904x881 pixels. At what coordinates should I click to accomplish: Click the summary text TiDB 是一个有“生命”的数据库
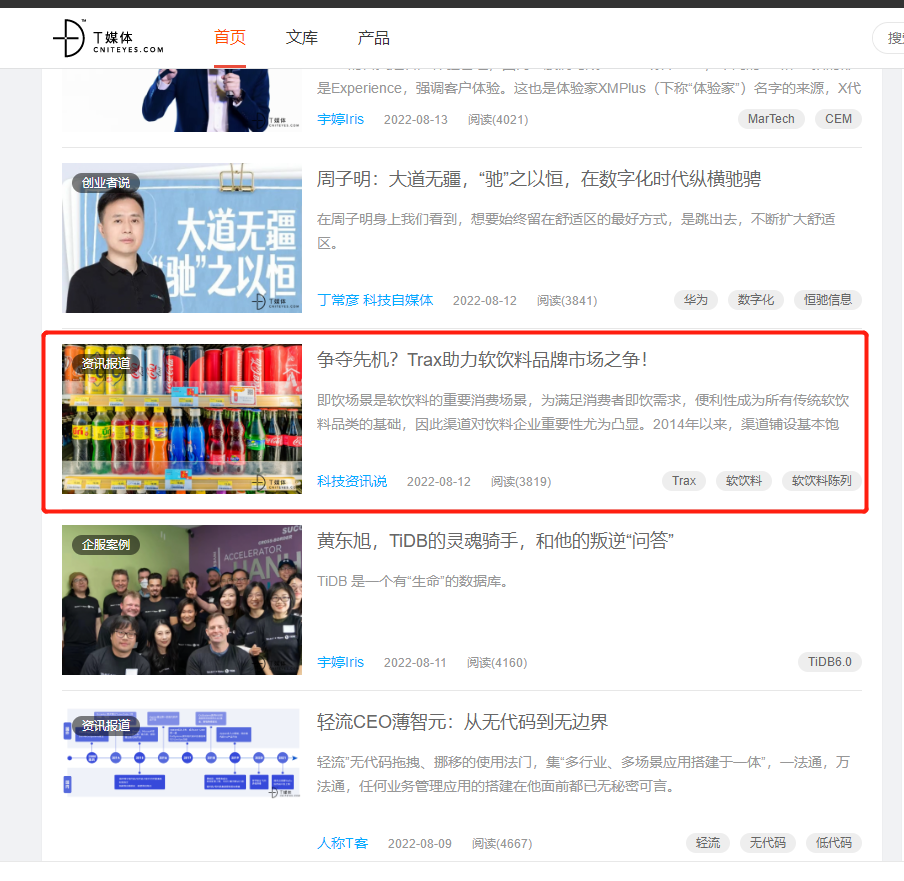point(413,581)
